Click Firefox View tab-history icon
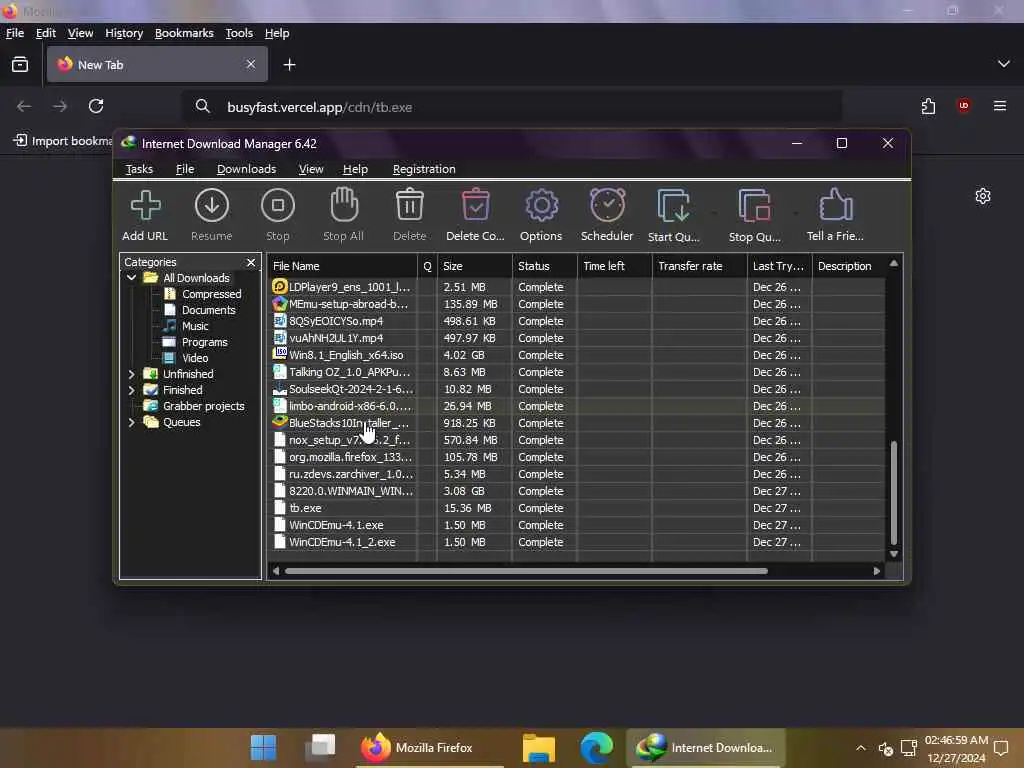Viewport: 1024px width, 768px height. (x=20, y=64)
